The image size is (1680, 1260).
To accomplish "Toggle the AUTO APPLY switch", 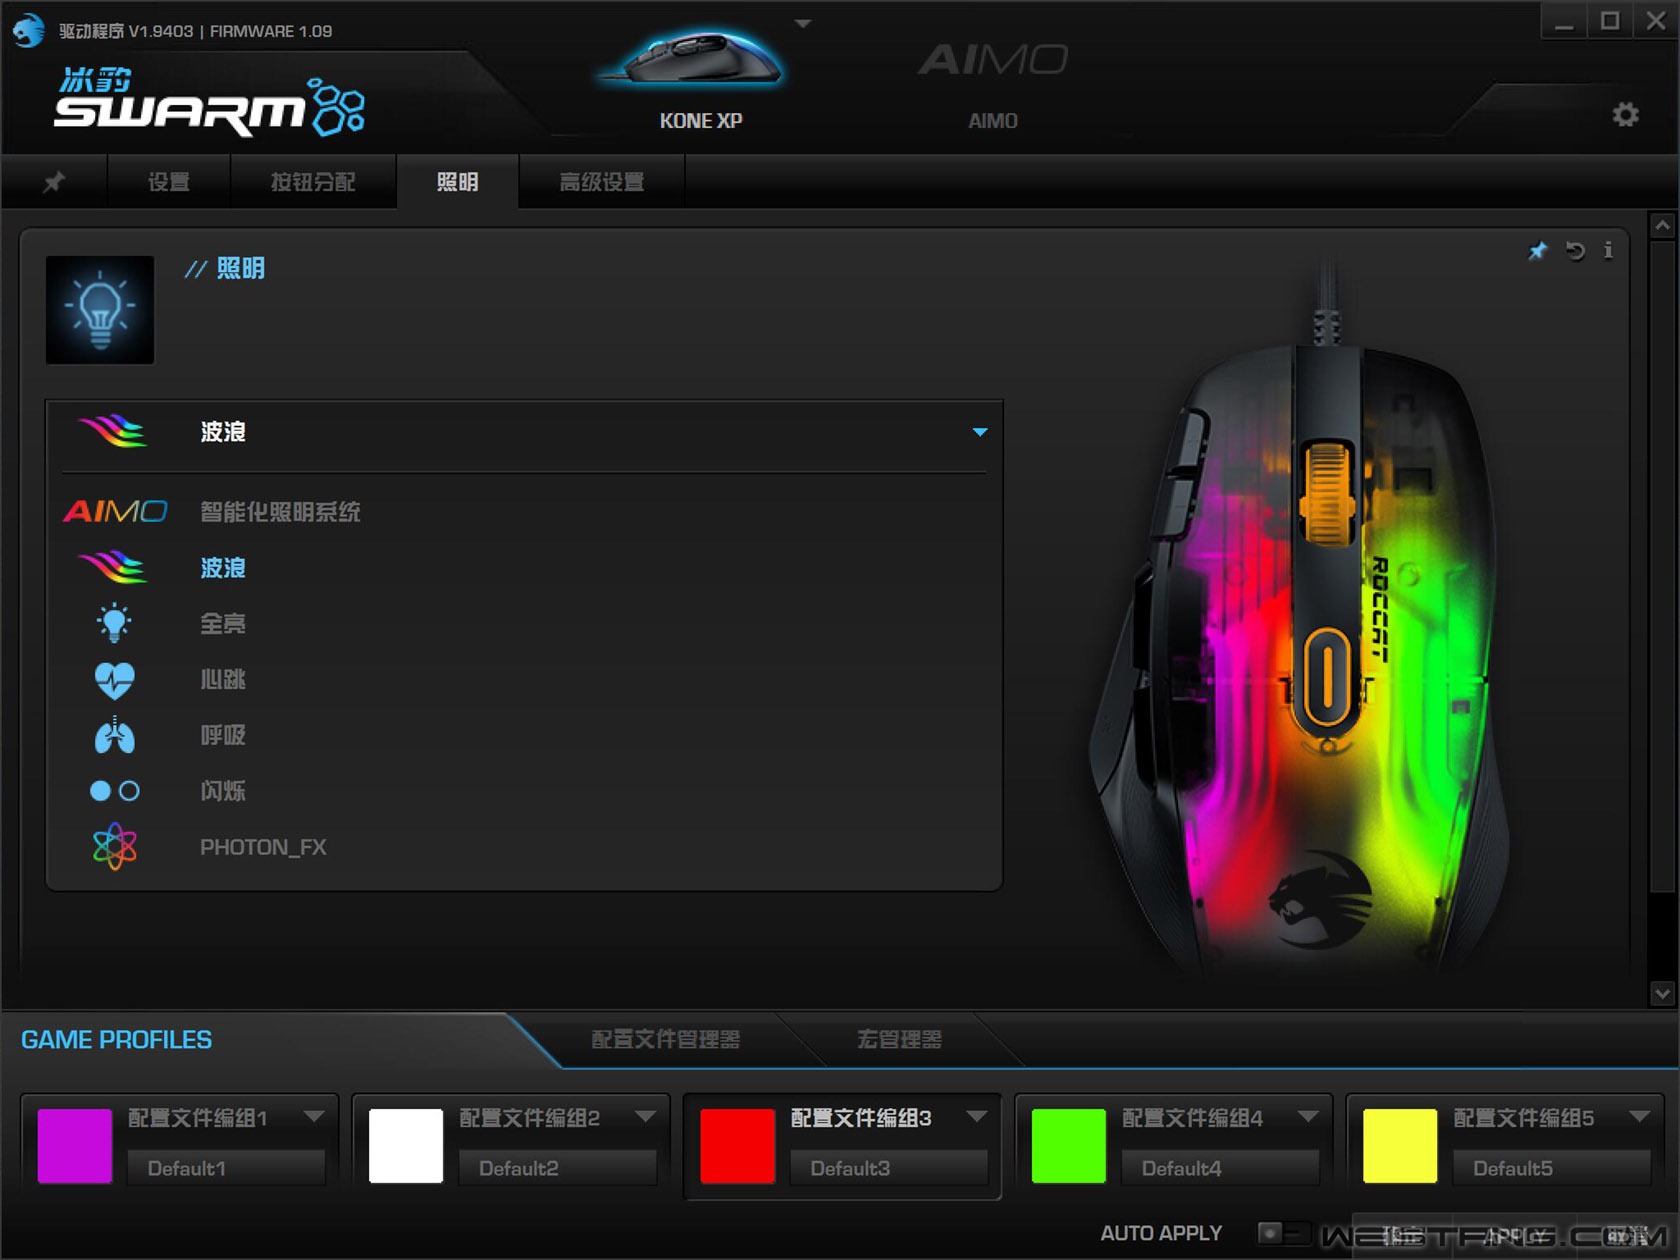I will 1282,1233.
